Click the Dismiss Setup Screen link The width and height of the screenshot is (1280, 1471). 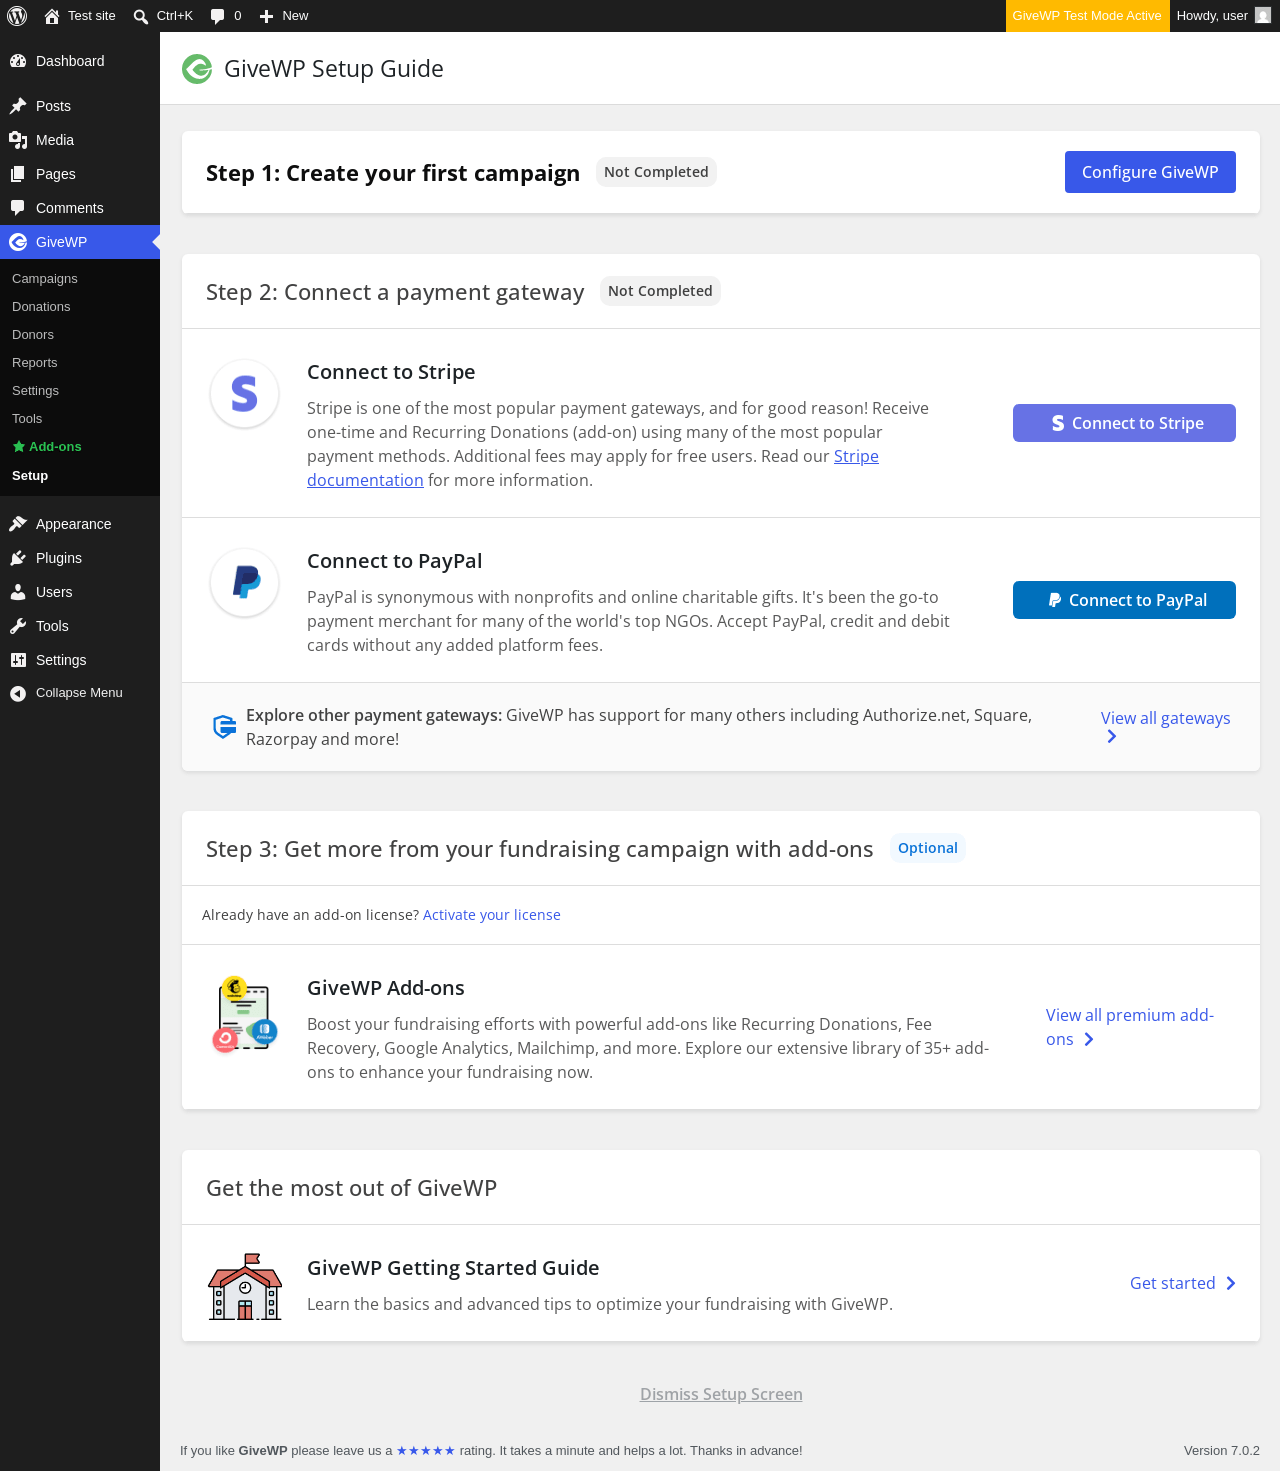(721, 1394)
